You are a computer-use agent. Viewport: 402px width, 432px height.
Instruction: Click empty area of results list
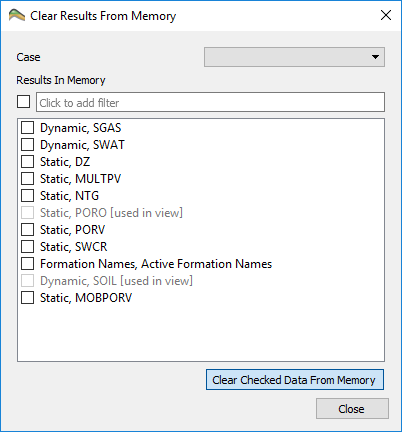[x=201, y=333]
